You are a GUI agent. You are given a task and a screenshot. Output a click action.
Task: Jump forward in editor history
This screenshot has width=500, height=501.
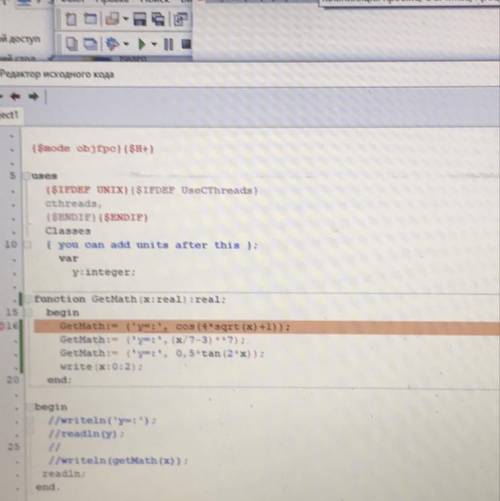click(33, 97)
